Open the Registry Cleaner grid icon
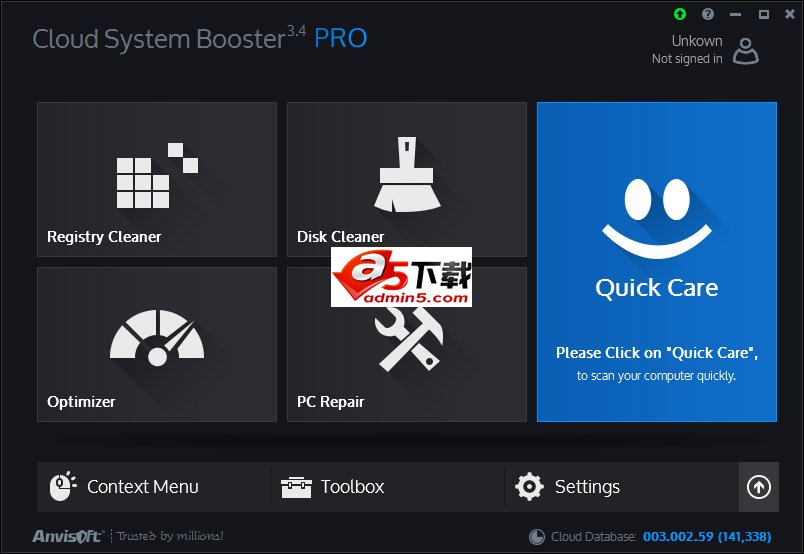804x554 pixels. pyautogui.click(x=157, y=175)
